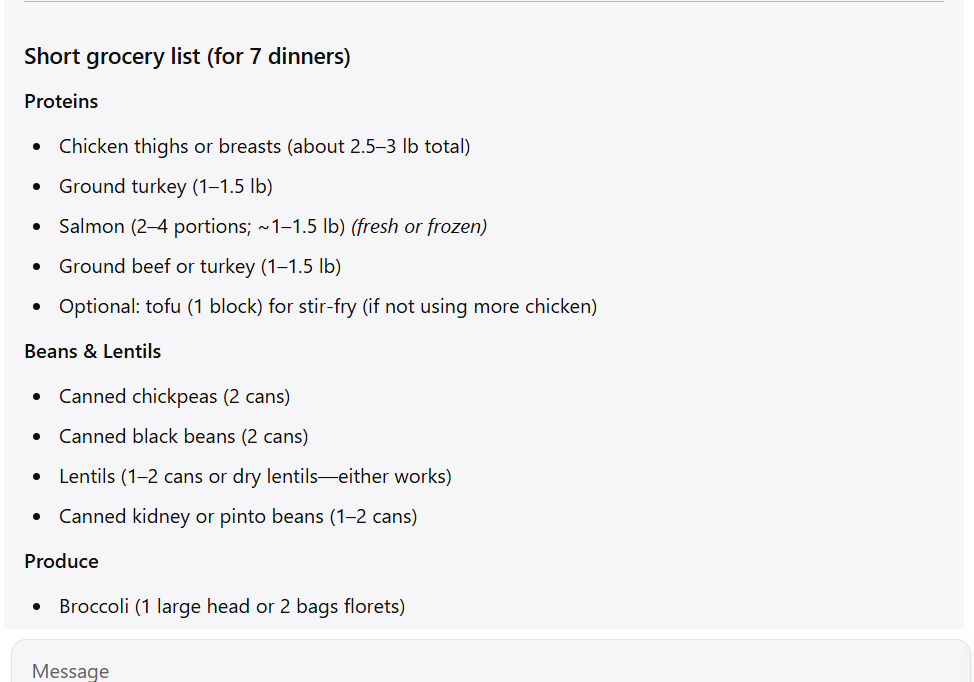
Task: Click the 'Ground beef or turkey' list item
Action: pos(200,266)
